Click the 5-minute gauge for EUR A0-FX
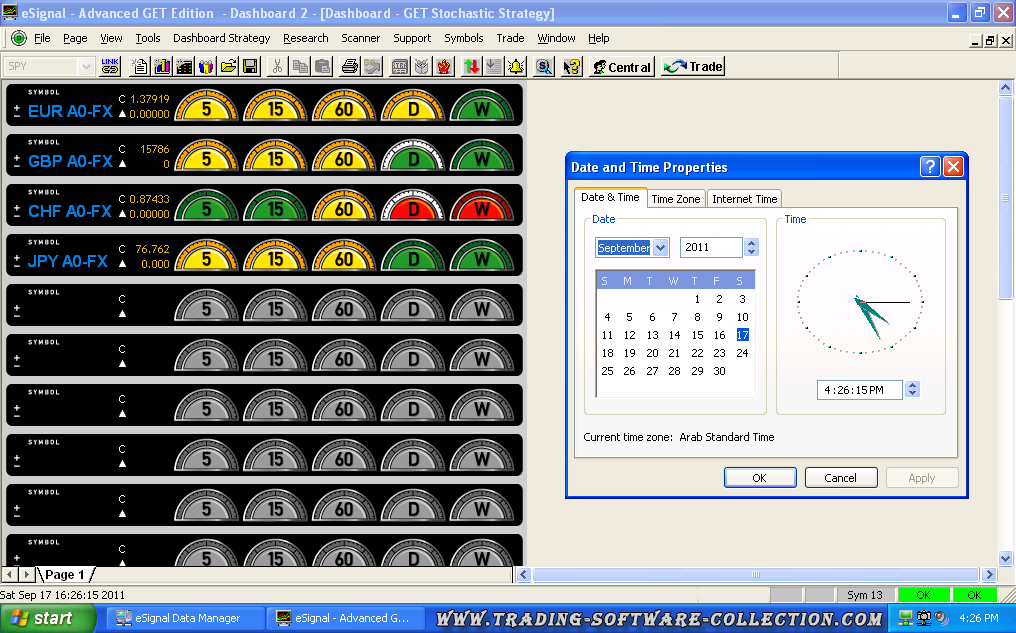The image size is (1016, 633). coord(206,107)
